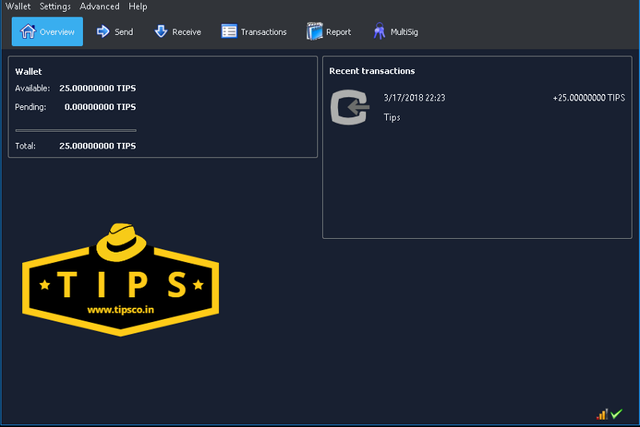Click the Pending balance 0.00000000 TIPS
Screen dimensions: 640x427
point(100,107)
